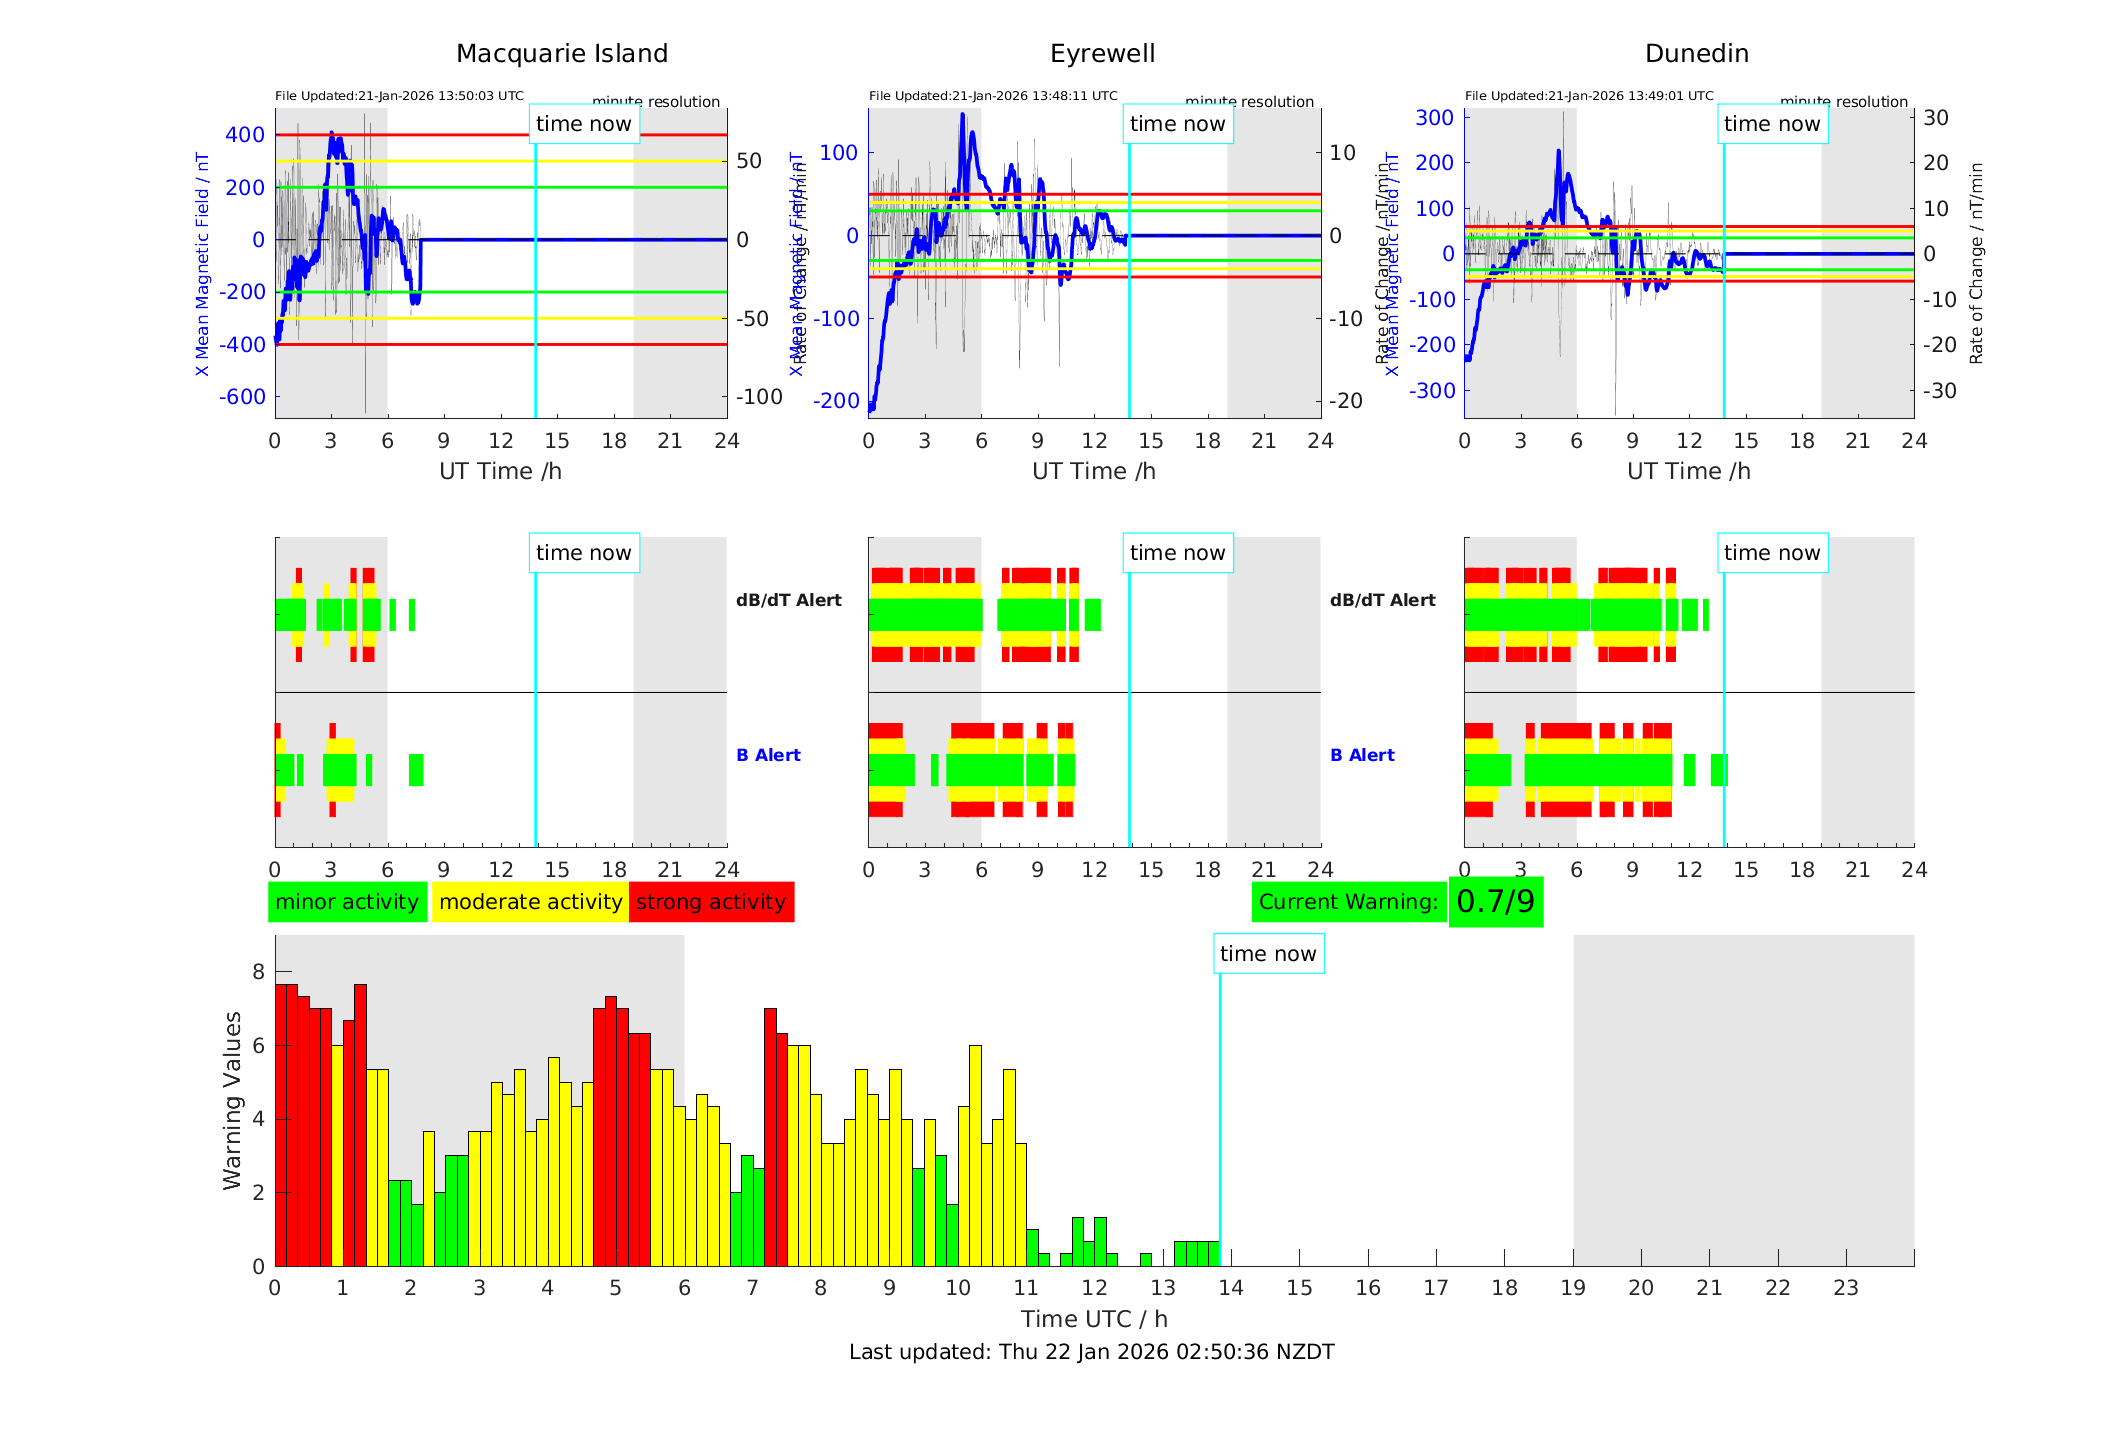Screen dimensions: 2117x1437
Task: Click the Macquarie Island chart title
Action: 561,54
